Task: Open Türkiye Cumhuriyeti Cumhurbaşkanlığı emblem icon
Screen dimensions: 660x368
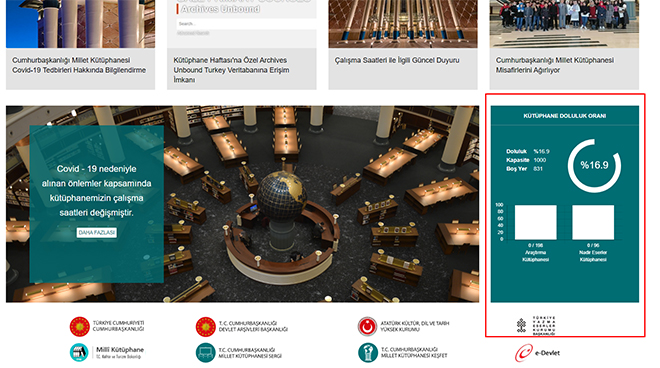Action: [x=80, y=326]
